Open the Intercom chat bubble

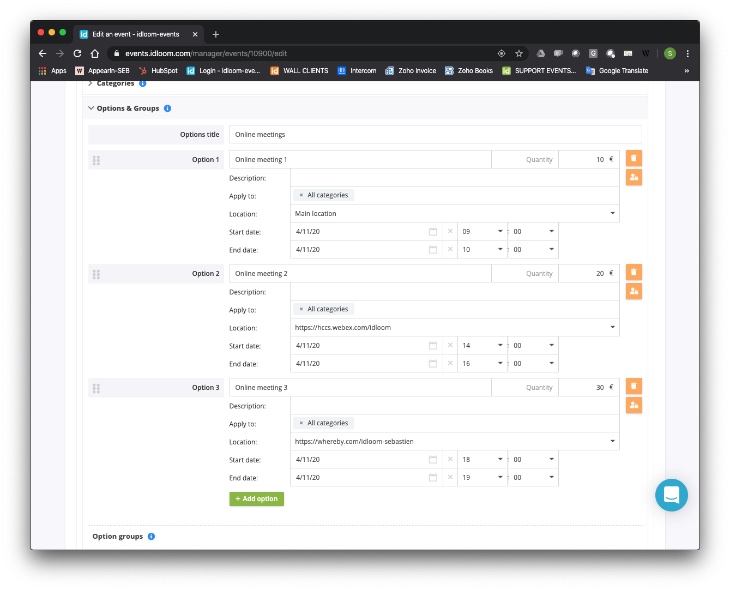click(x=671, y=495)
